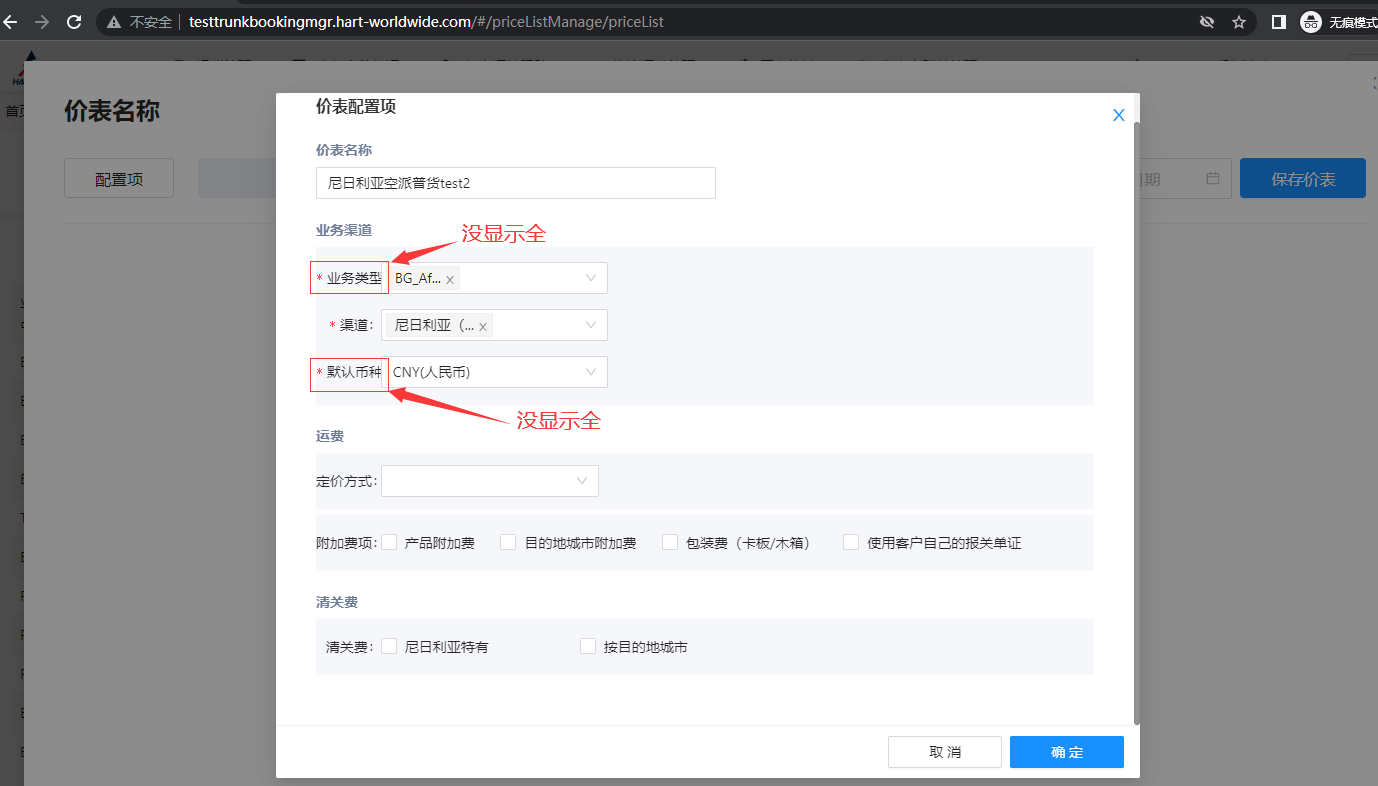Remove the 尼日利亚 channel tag
Viewport: 1378px width, 786px height.
click(x=483, y=325)
